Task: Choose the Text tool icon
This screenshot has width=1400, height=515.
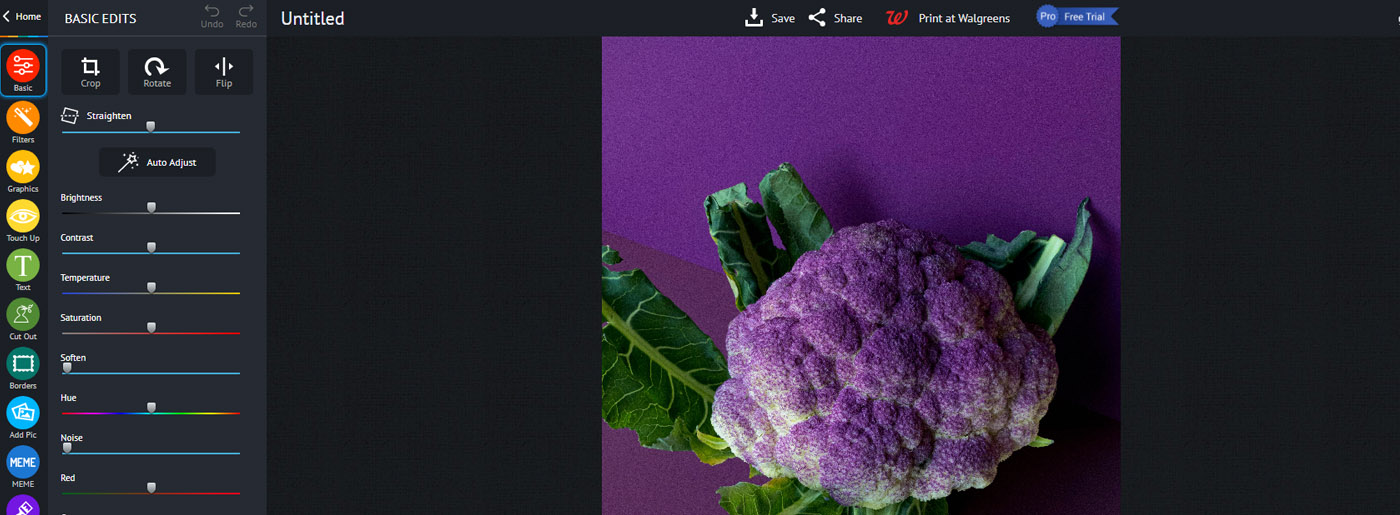Action: click(23, 267)
